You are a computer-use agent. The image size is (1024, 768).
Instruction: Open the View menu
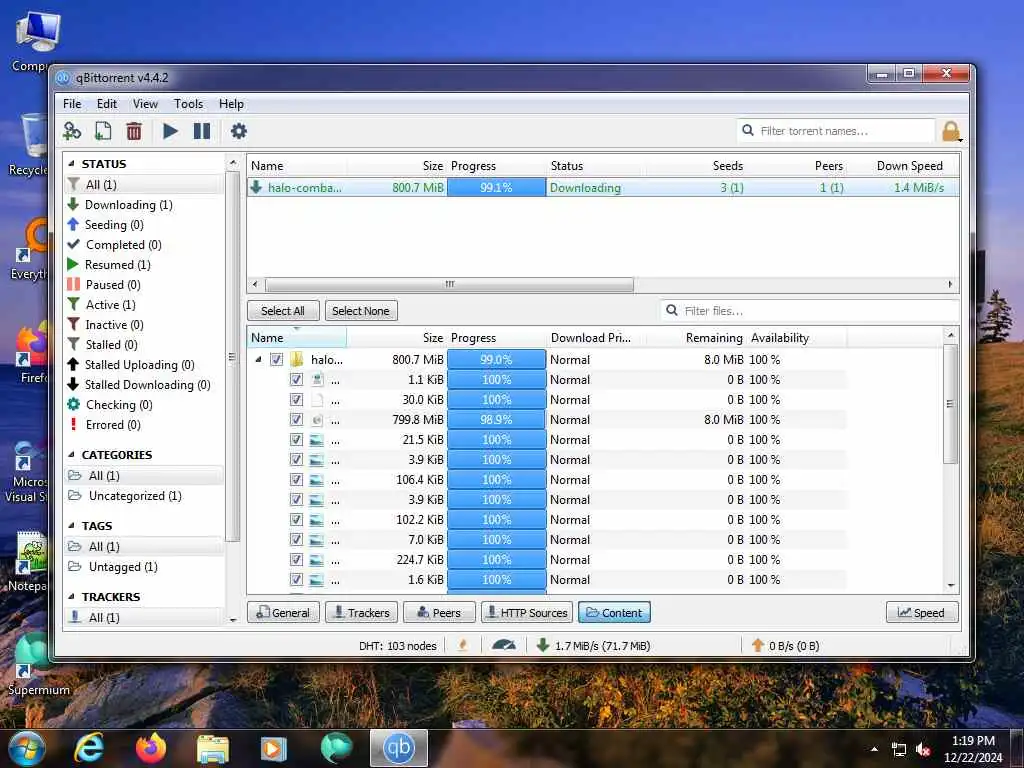[x=145, y=104]
